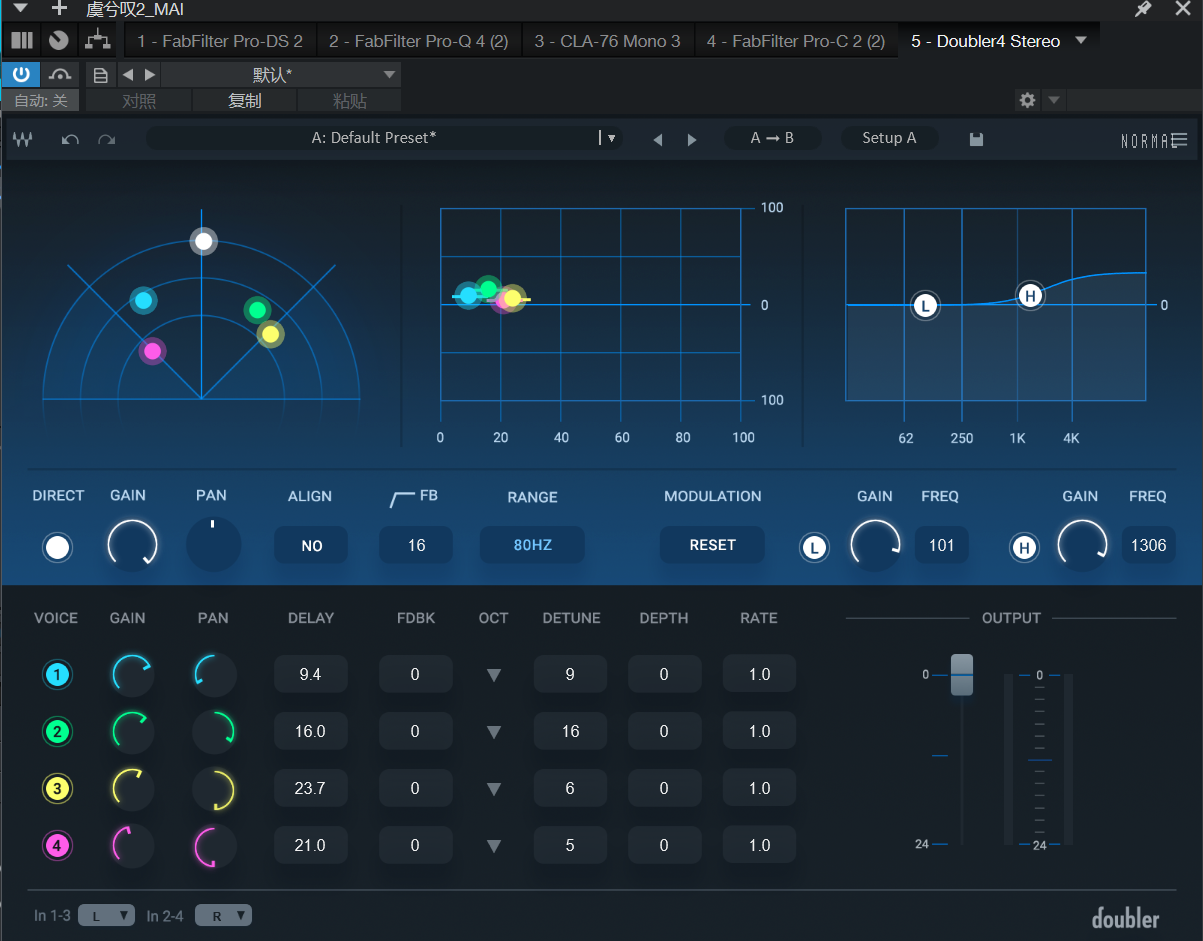Click the A → B copy button
This screenshot has width=1203, height=941.
(772, 138)
